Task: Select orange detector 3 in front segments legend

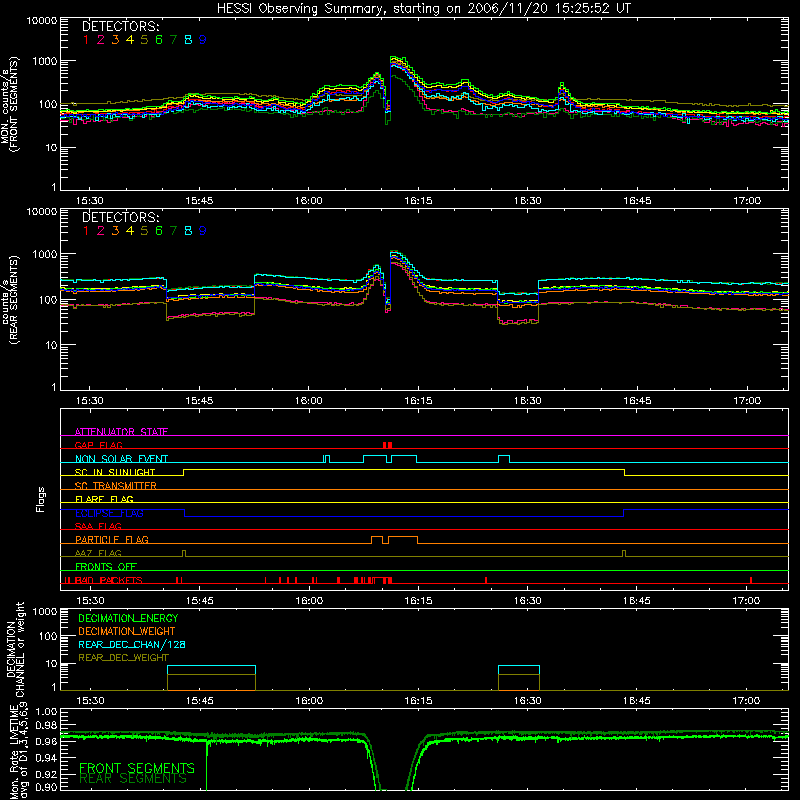Action: coord(115,40)
